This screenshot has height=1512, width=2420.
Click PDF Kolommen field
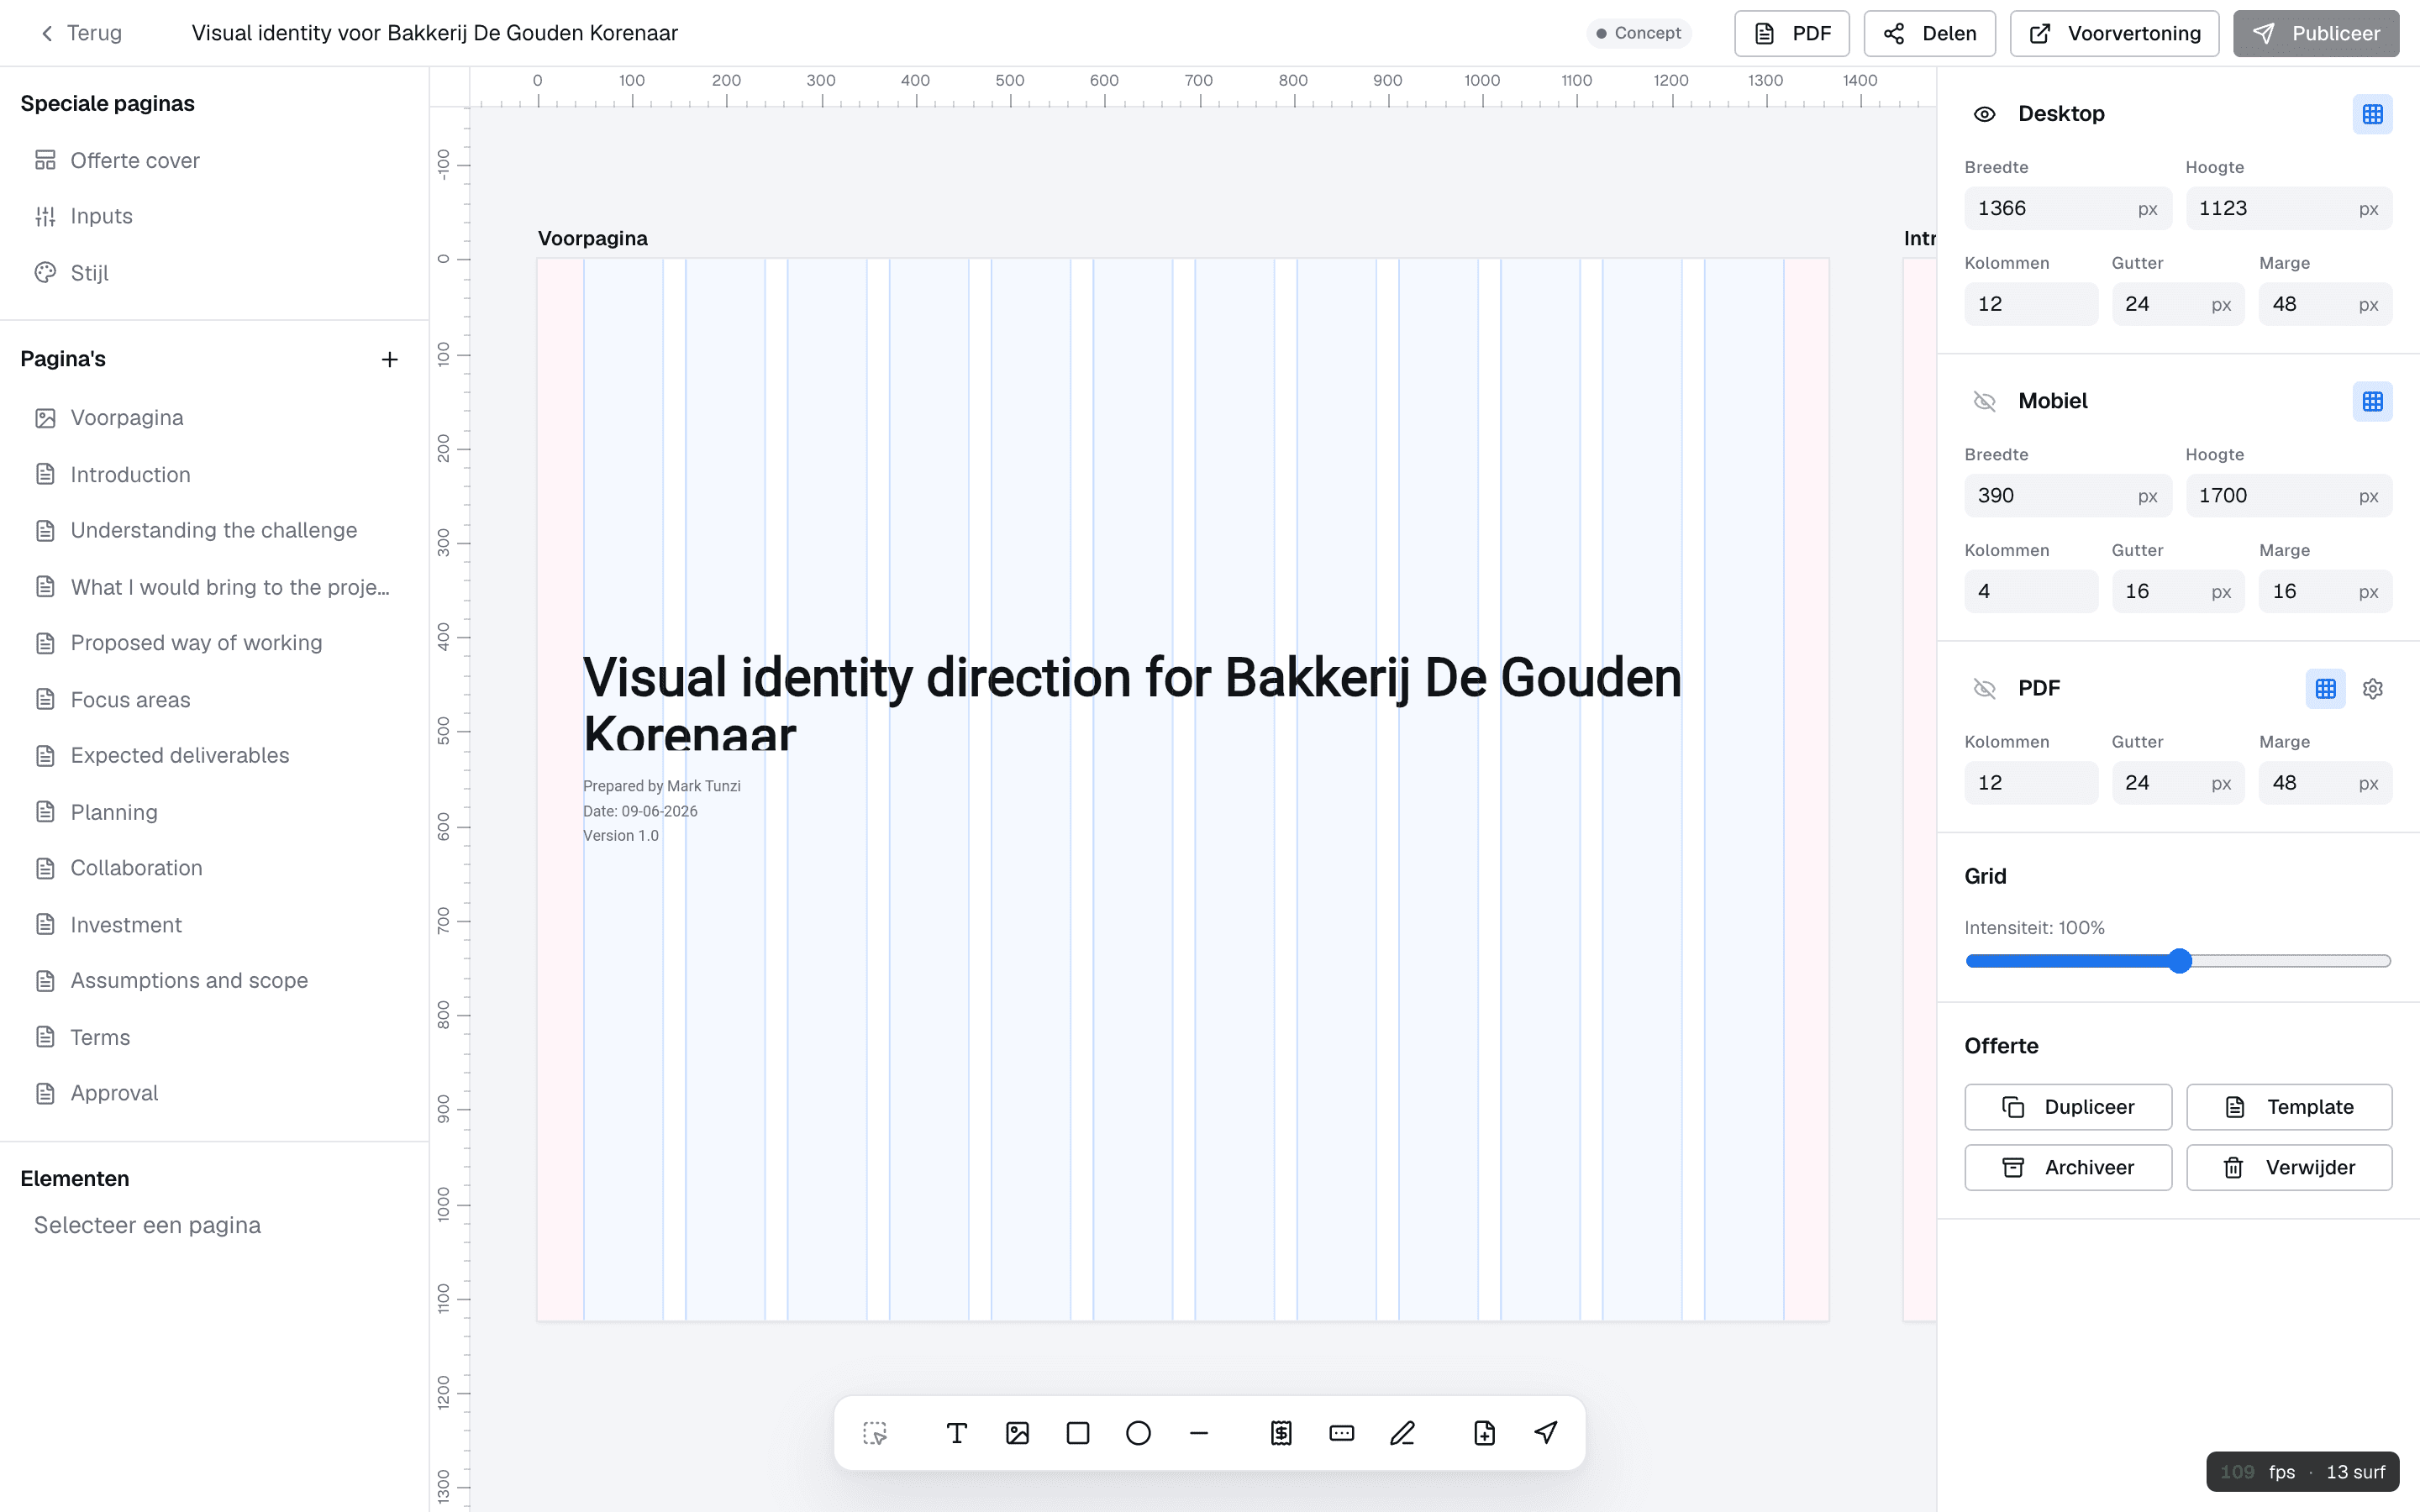point(2030,783)
